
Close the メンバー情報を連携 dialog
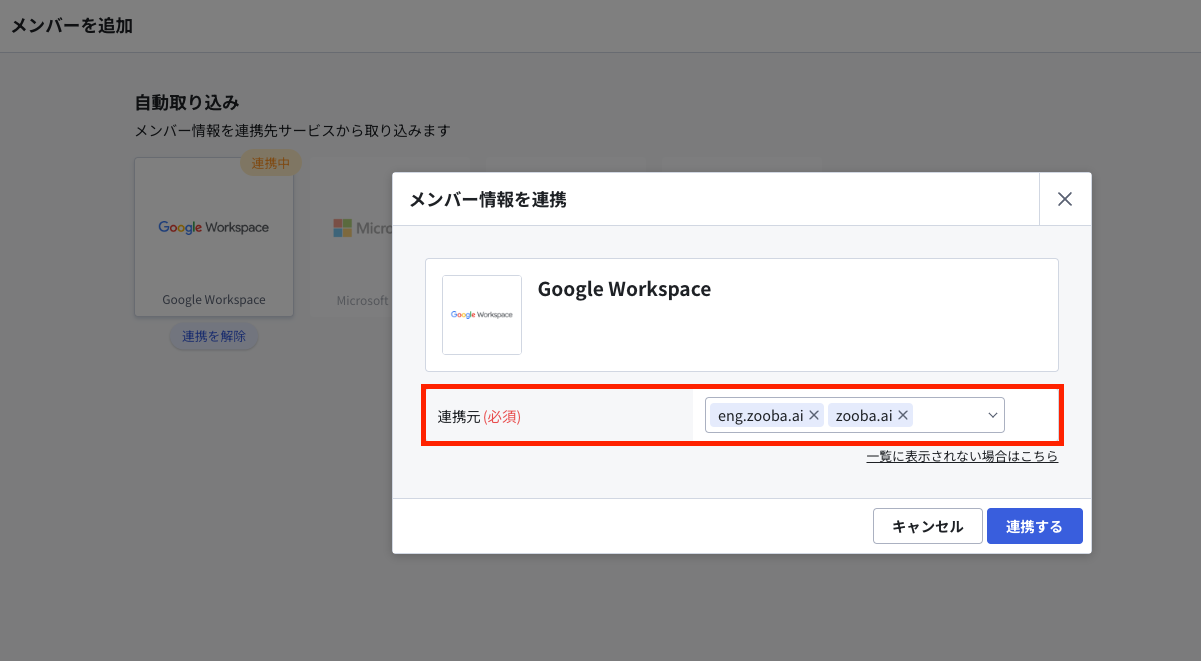click(x=1065, y=199)
